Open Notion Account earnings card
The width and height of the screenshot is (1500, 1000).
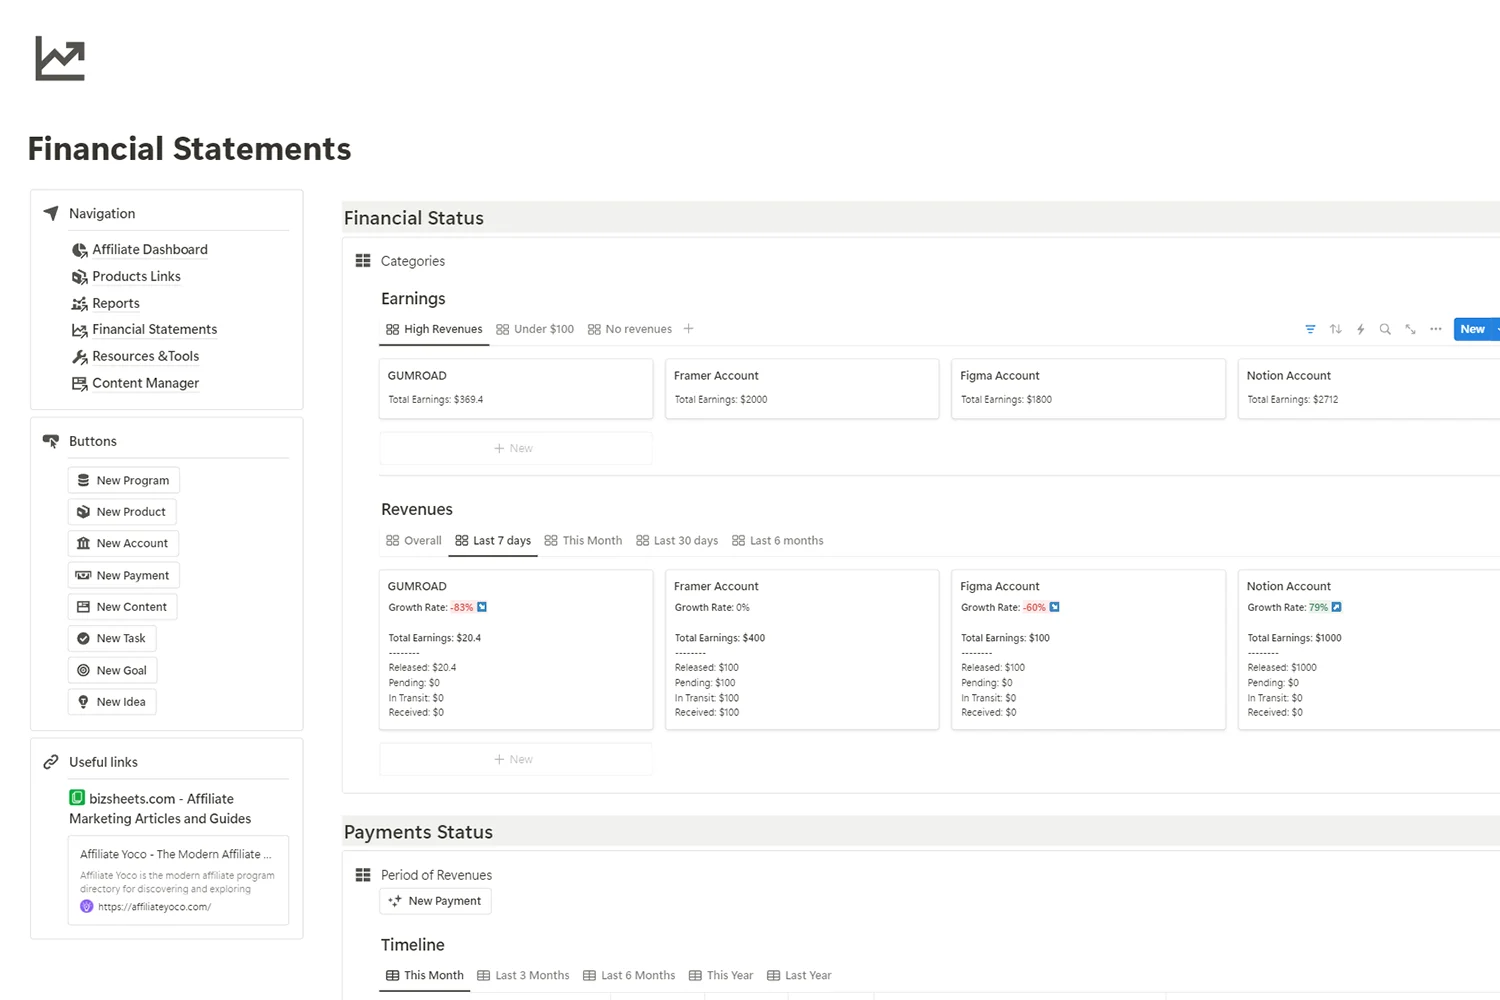[1369, 388]
